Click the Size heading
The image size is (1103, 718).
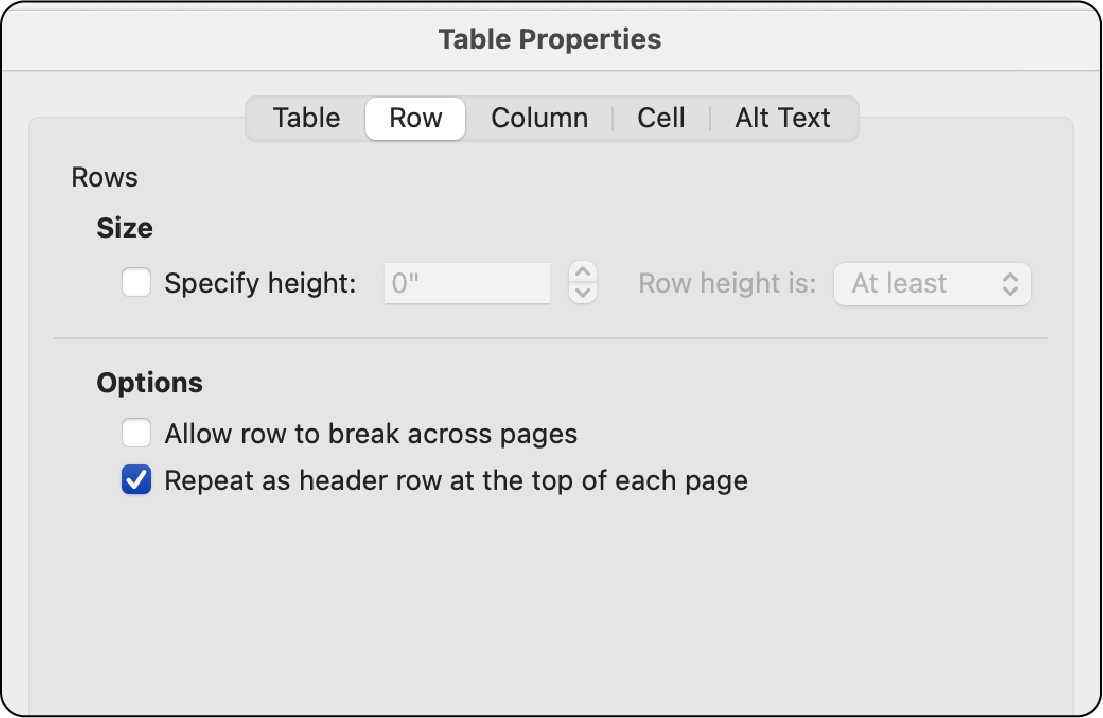[124, 228]
